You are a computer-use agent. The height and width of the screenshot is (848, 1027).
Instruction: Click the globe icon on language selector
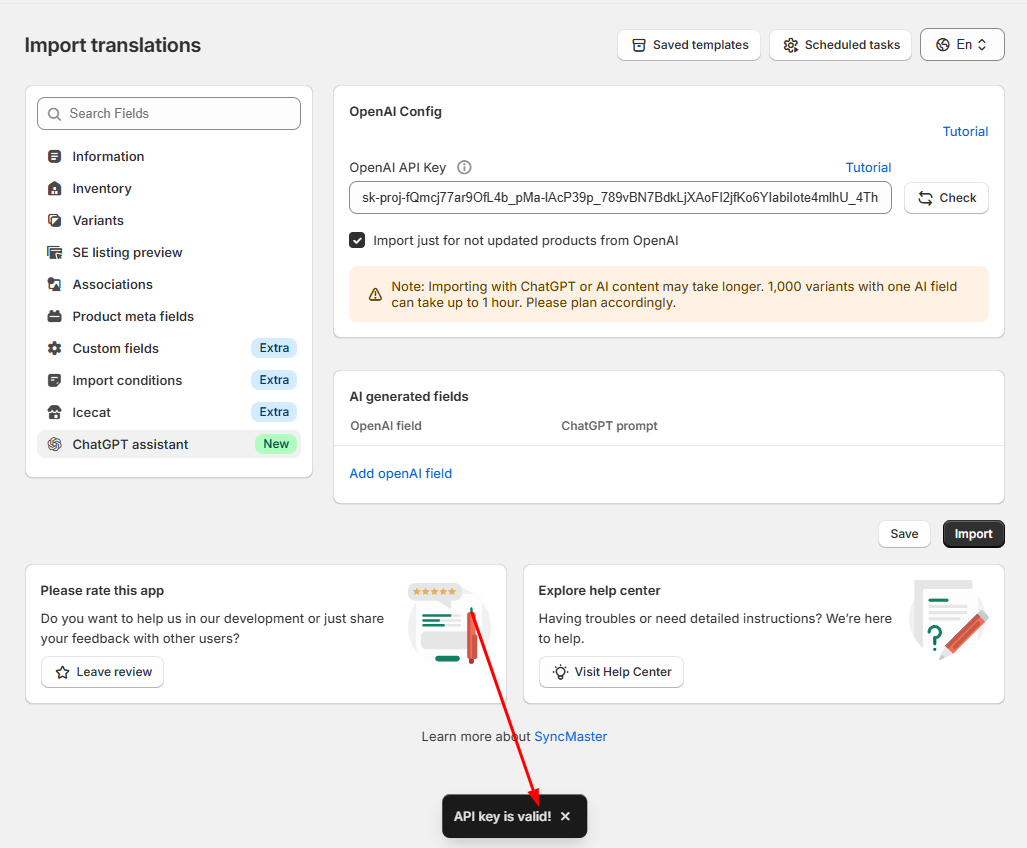point(943,45)
